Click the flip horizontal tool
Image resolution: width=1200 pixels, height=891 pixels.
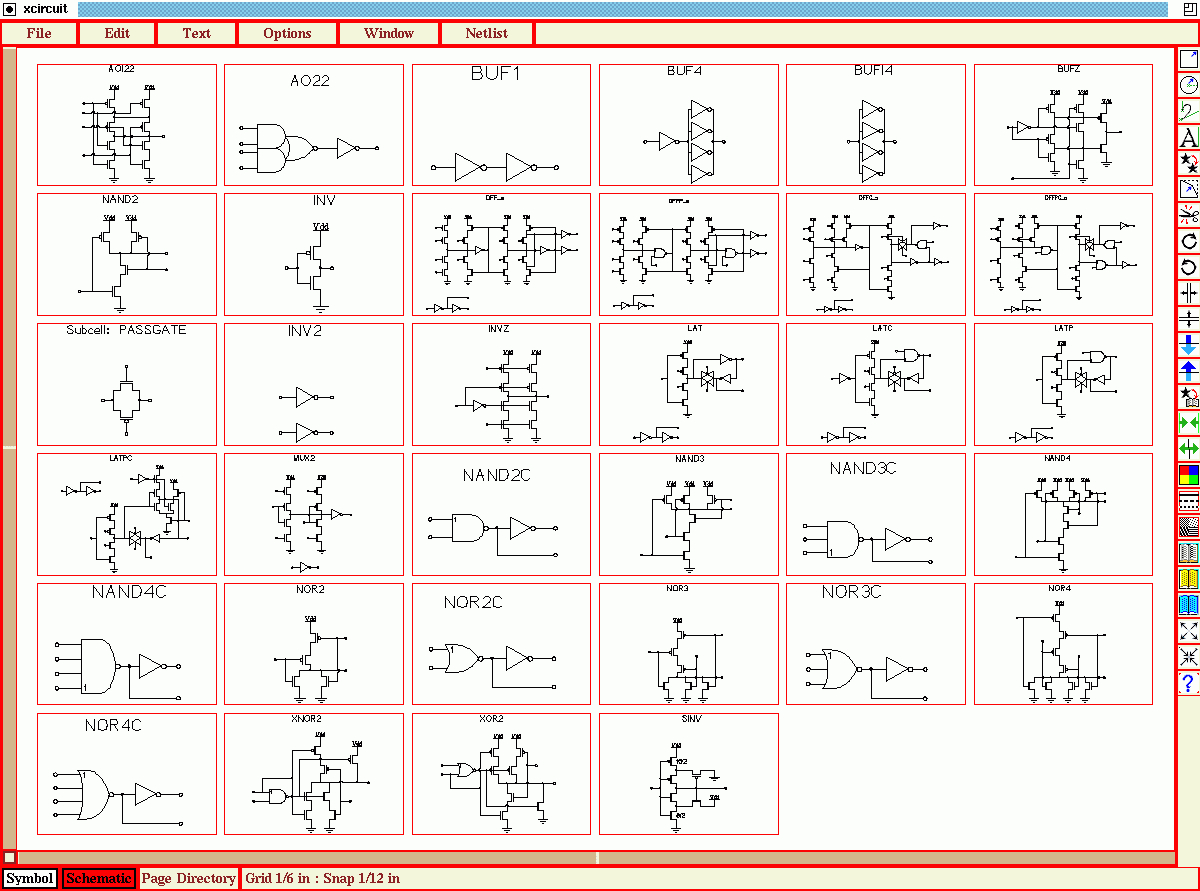tap(1188, 293)
